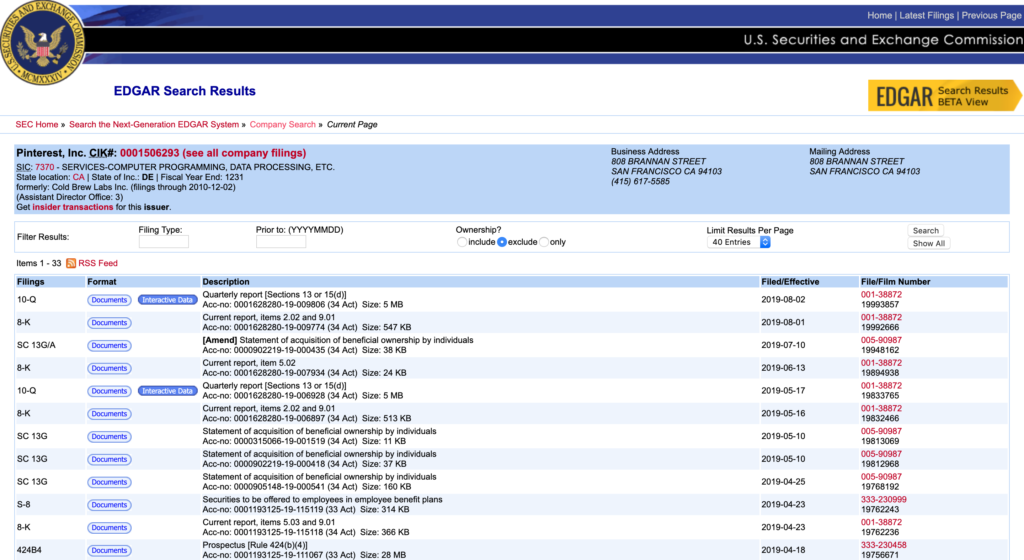
Task: Open insider transactions link
Action: [72, 207]
